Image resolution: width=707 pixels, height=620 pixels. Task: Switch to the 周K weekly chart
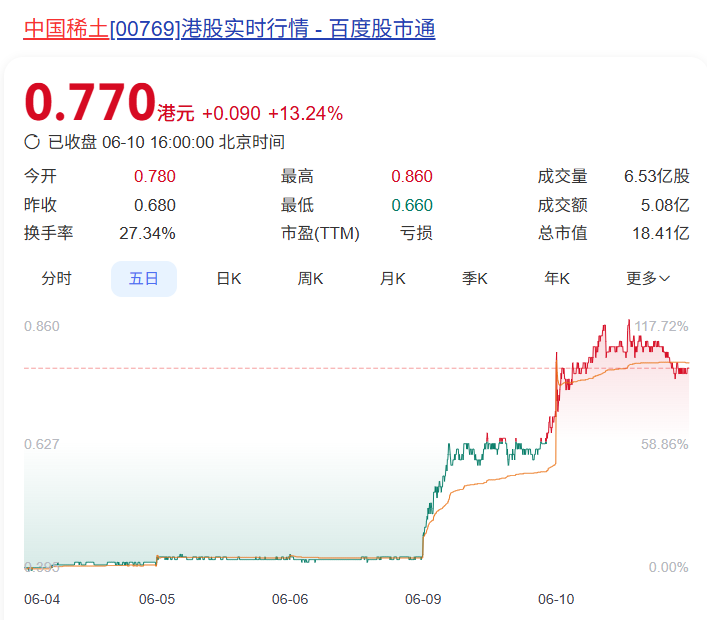[x=310, y=279]
